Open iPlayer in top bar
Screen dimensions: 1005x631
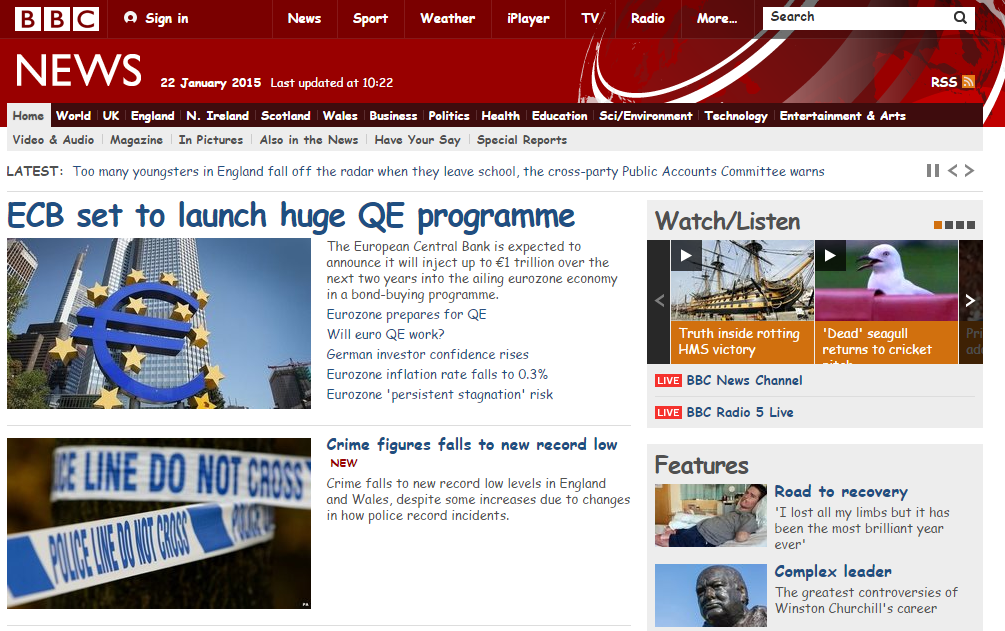click(x=528, y=19)
